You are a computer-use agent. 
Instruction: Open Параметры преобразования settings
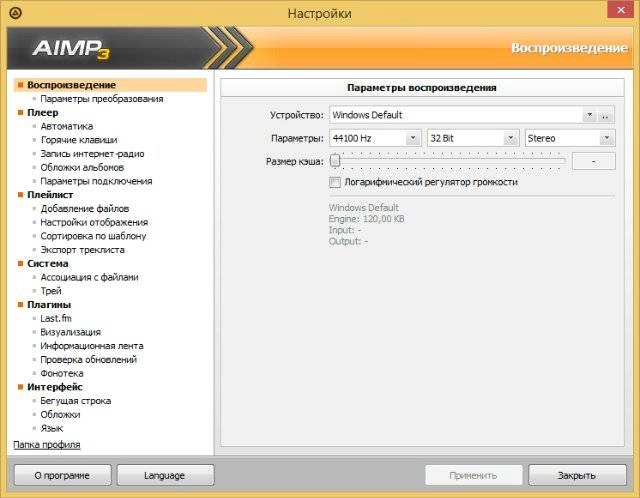[x=102, y=99]
